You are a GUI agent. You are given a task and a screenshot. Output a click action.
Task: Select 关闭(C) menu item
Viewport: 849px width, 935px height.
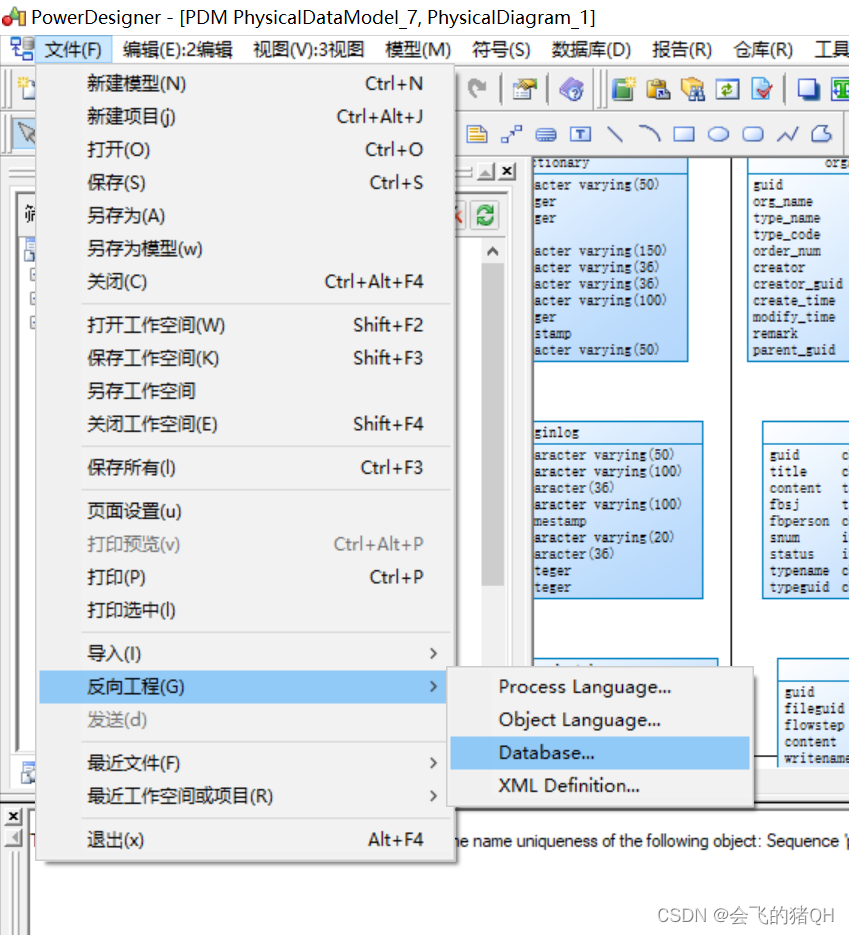[243, 281]
